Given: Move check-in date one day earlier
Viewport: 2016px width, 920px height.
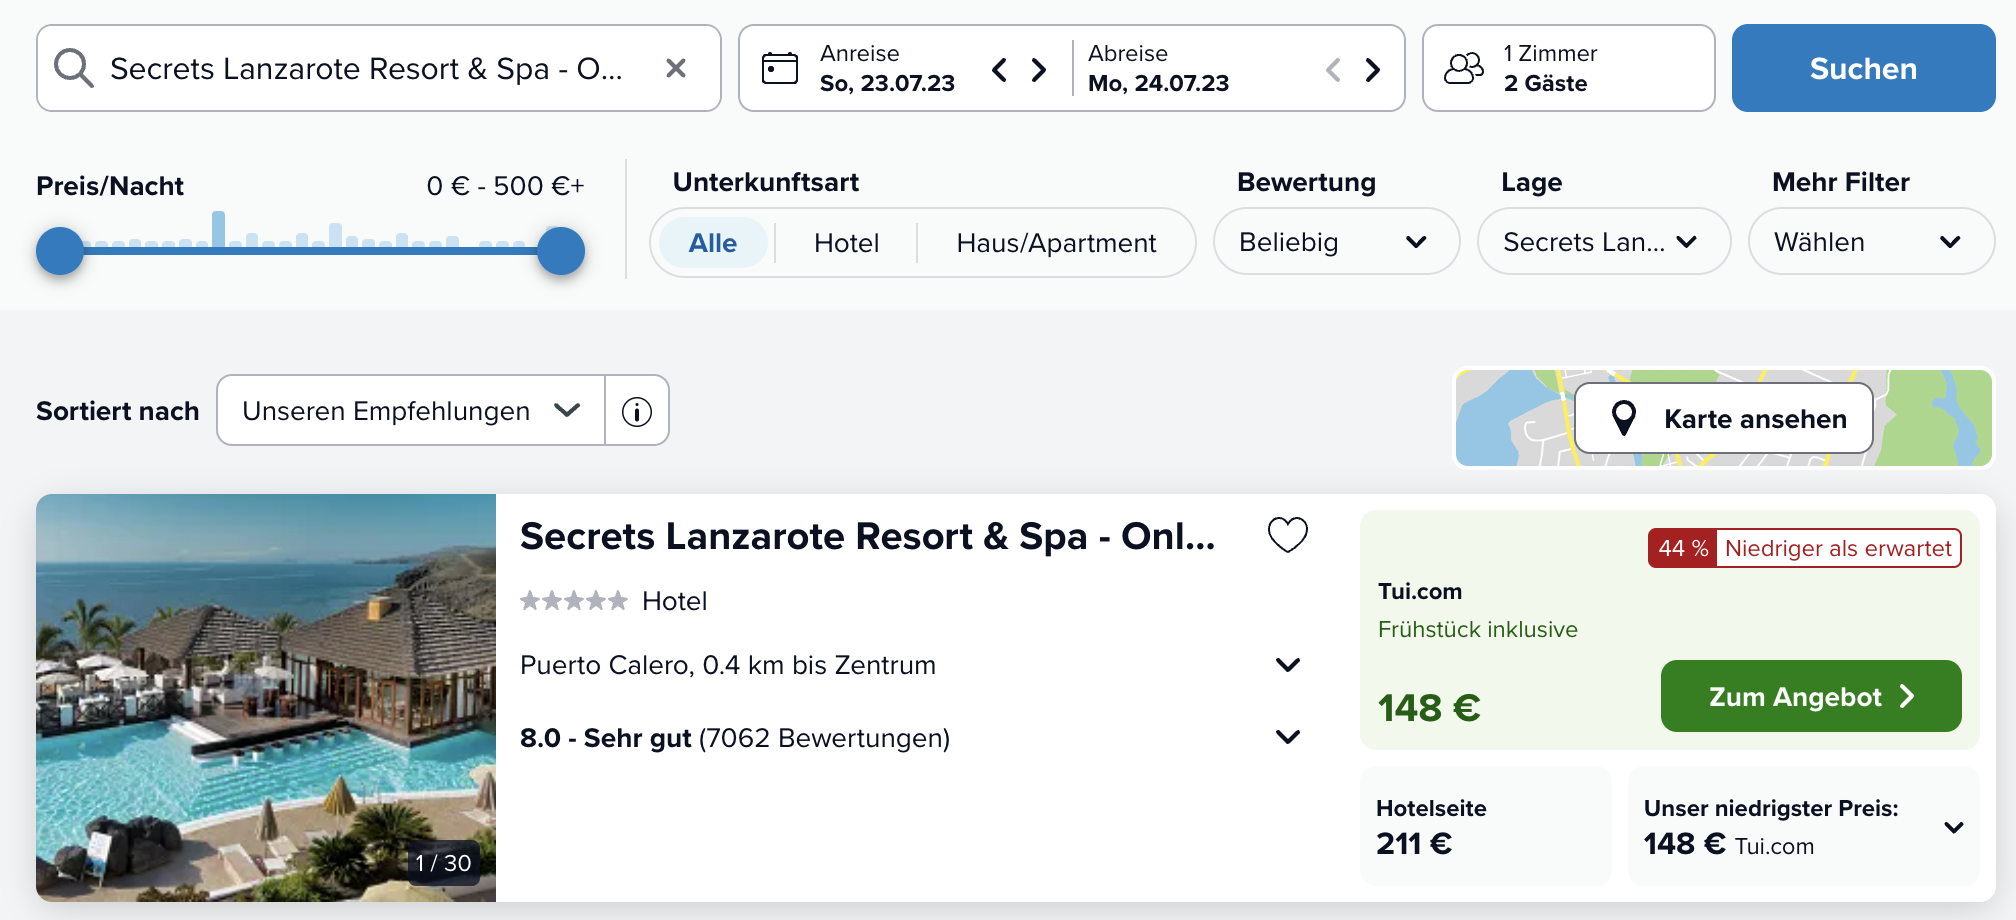Looking at the screenshot, I should [999, 69].
